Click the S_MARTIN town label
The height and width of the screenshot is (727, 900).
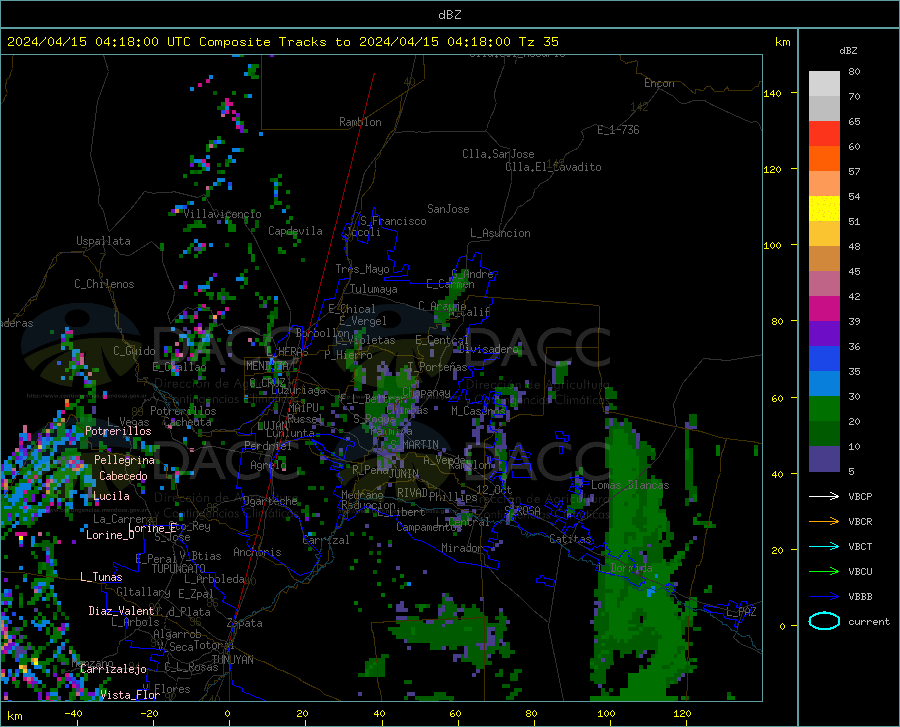point(414,445)
